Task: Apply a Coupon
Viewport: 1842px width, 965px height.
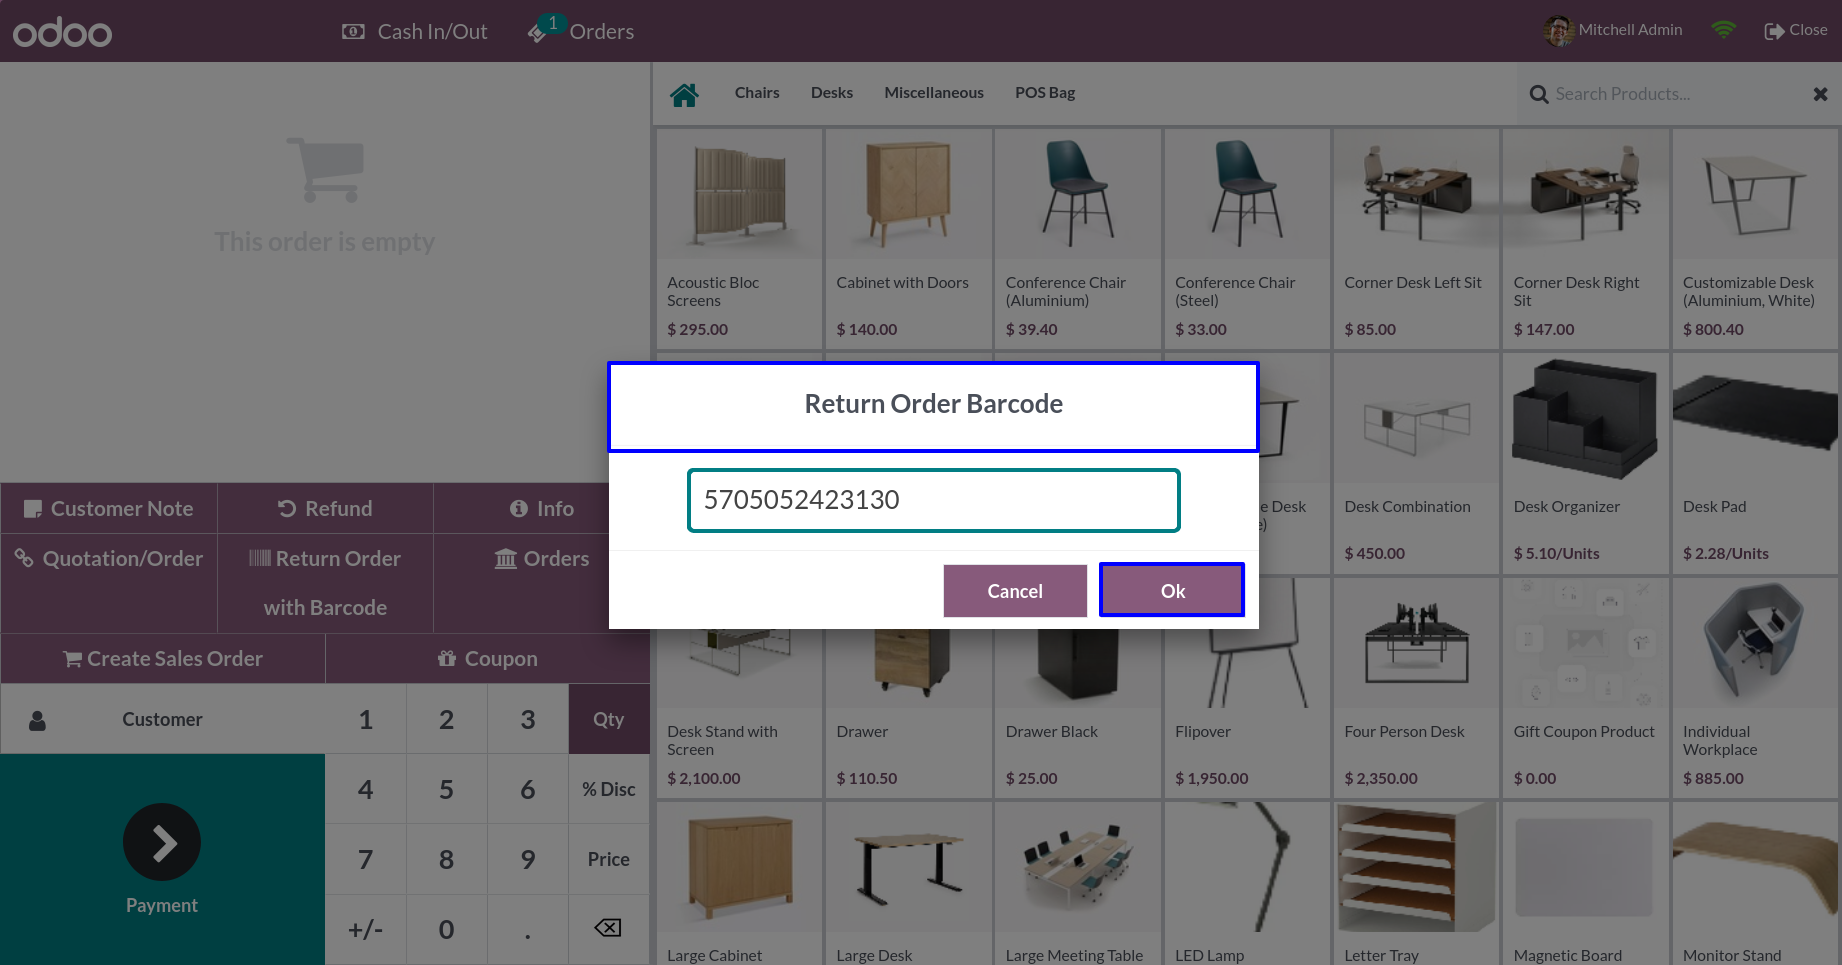Action: [488, 658]
